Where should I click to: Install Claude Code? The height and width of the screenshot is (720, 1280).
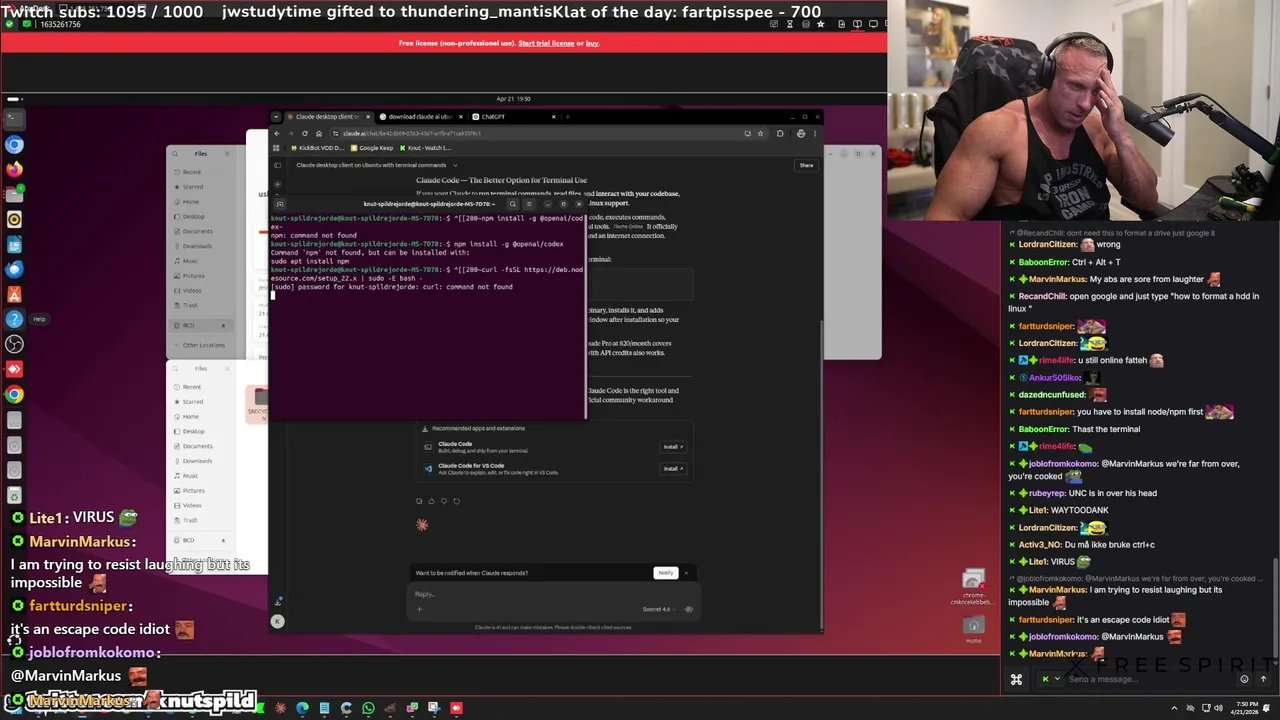673,447
